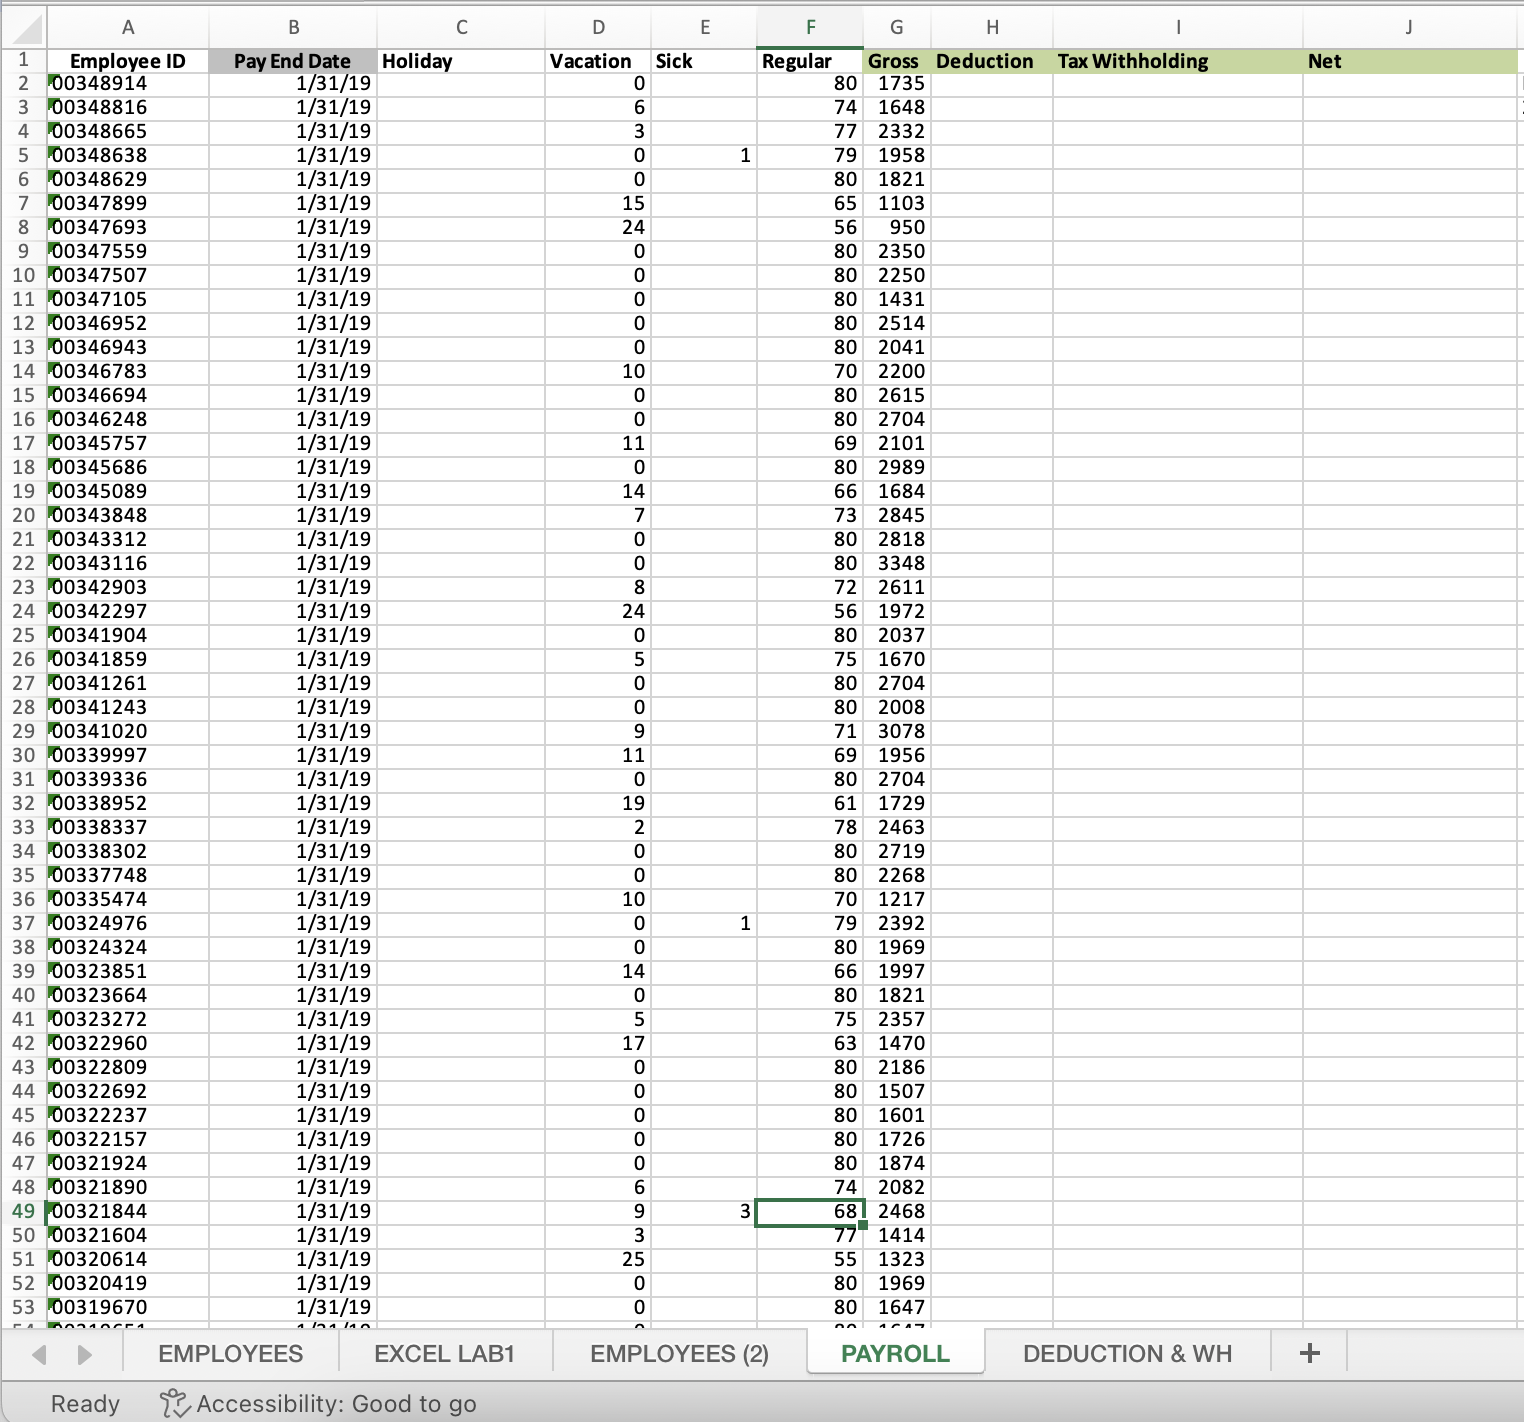Viewport: 1524px width, 1422px height.
Task: Click Employee ID 00348914 in the first row
Action: 128,84
